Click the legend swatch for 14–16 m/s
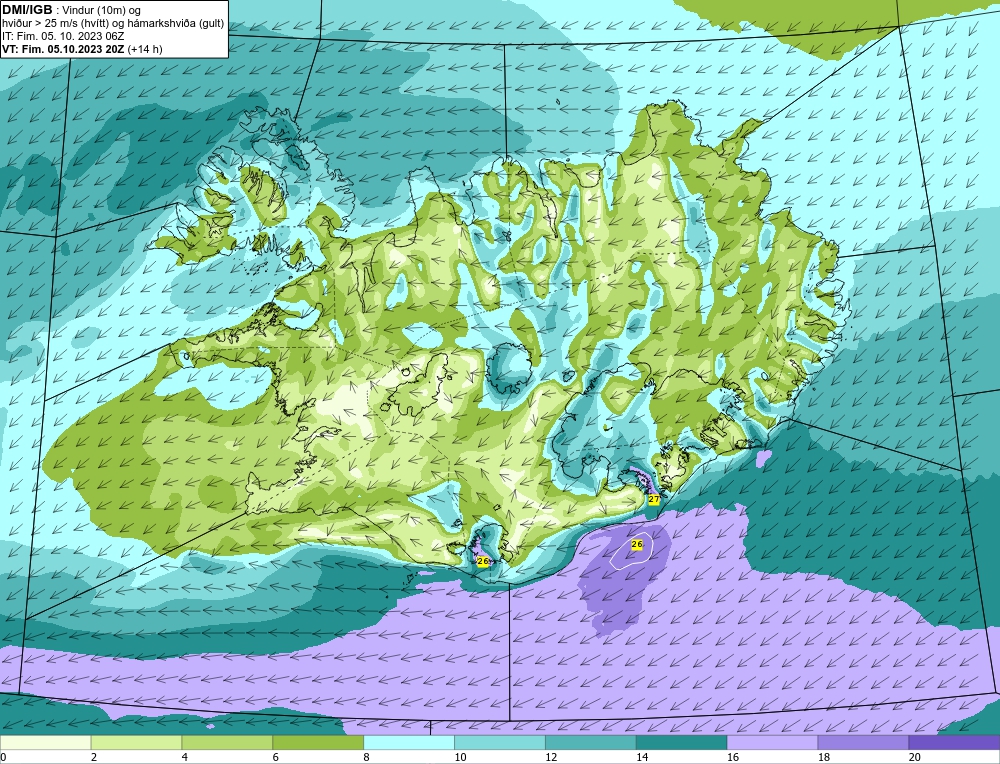The image size is (1000, 764). [682, 743]
